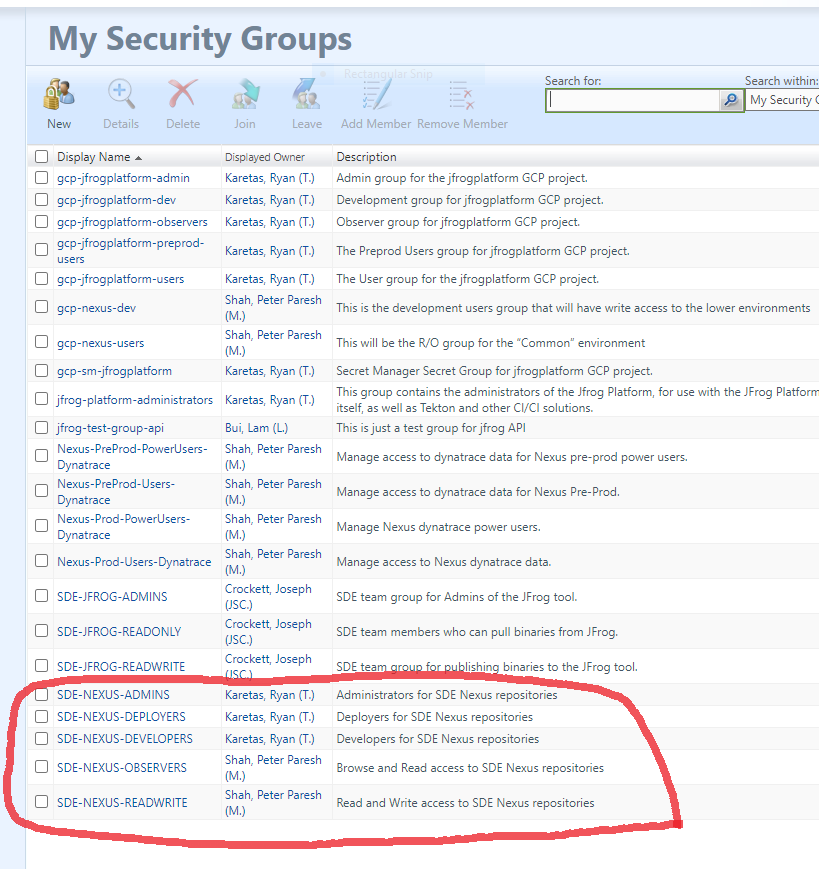The height and width of the screenshot is (869, 819).
Task: Click description 'Manage Nexus dynatrace power users.'
Action: point(438,527)
